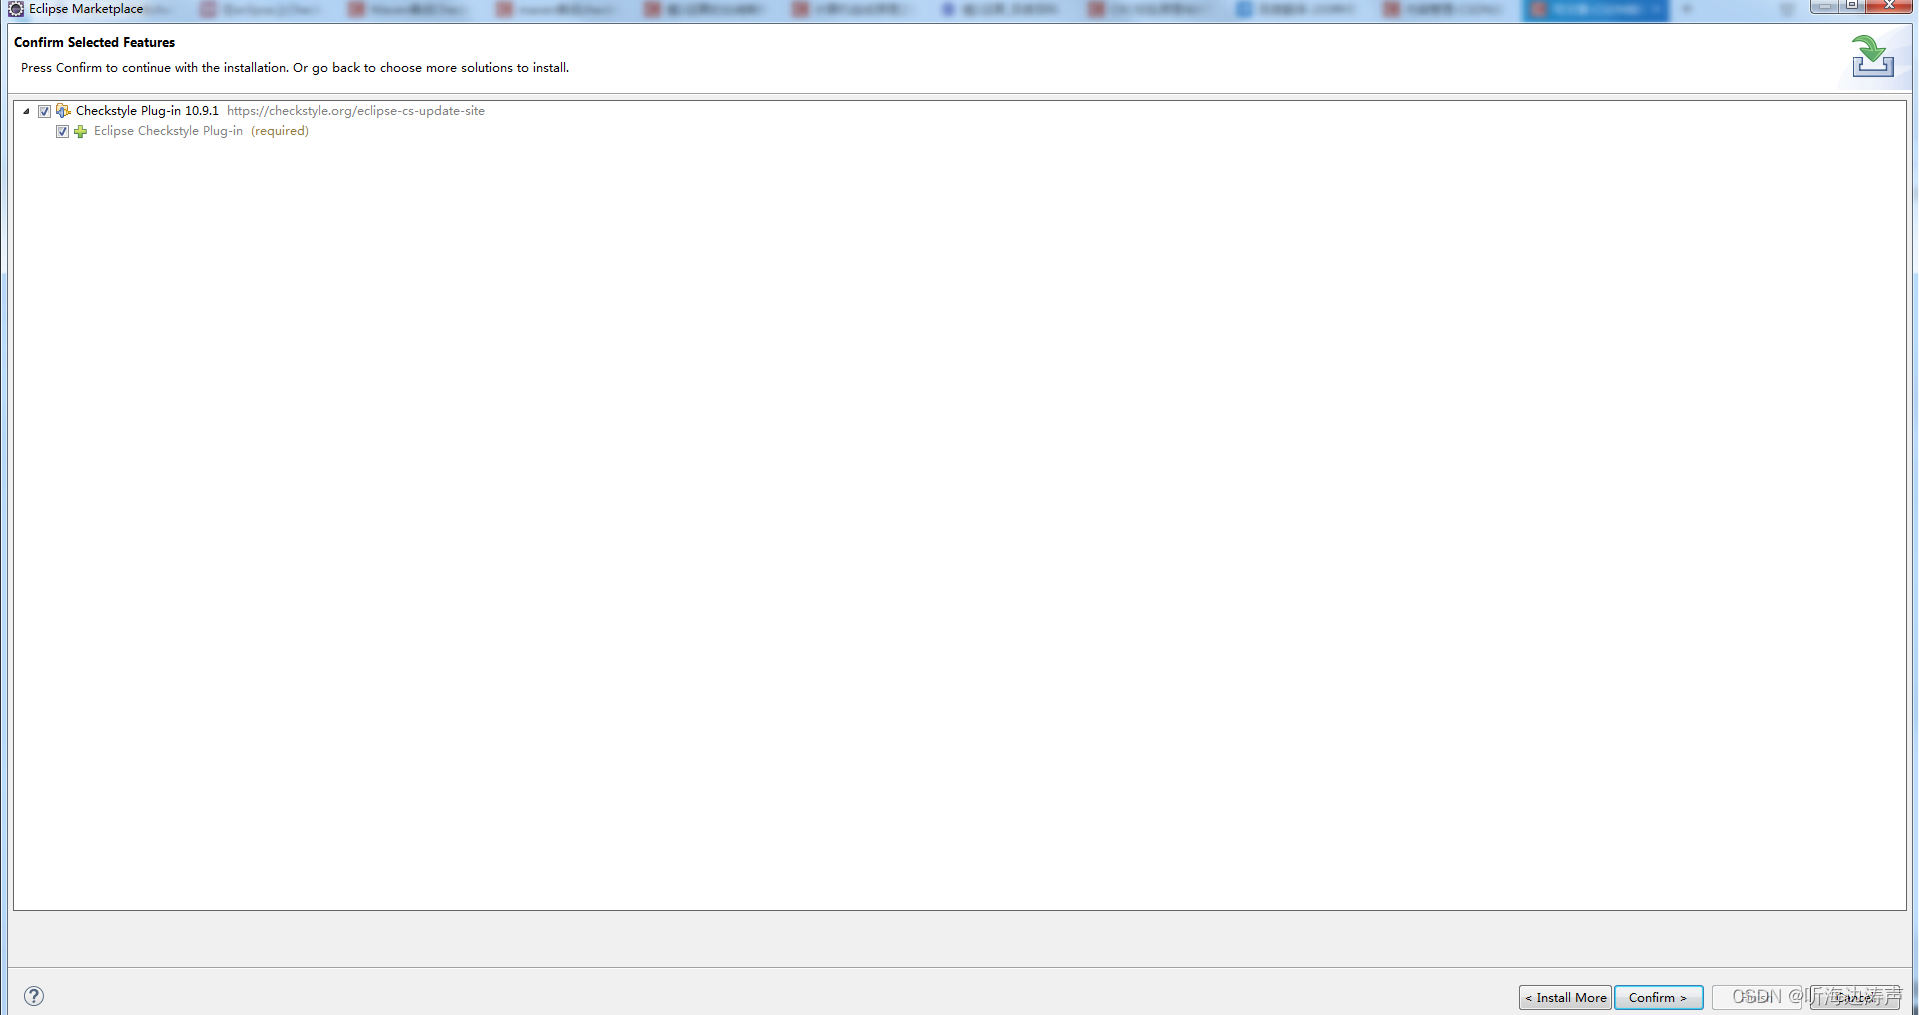Click the Confirm > button
The width and height of the screenshot is (1919, 1015).
tap(1658, 997)
